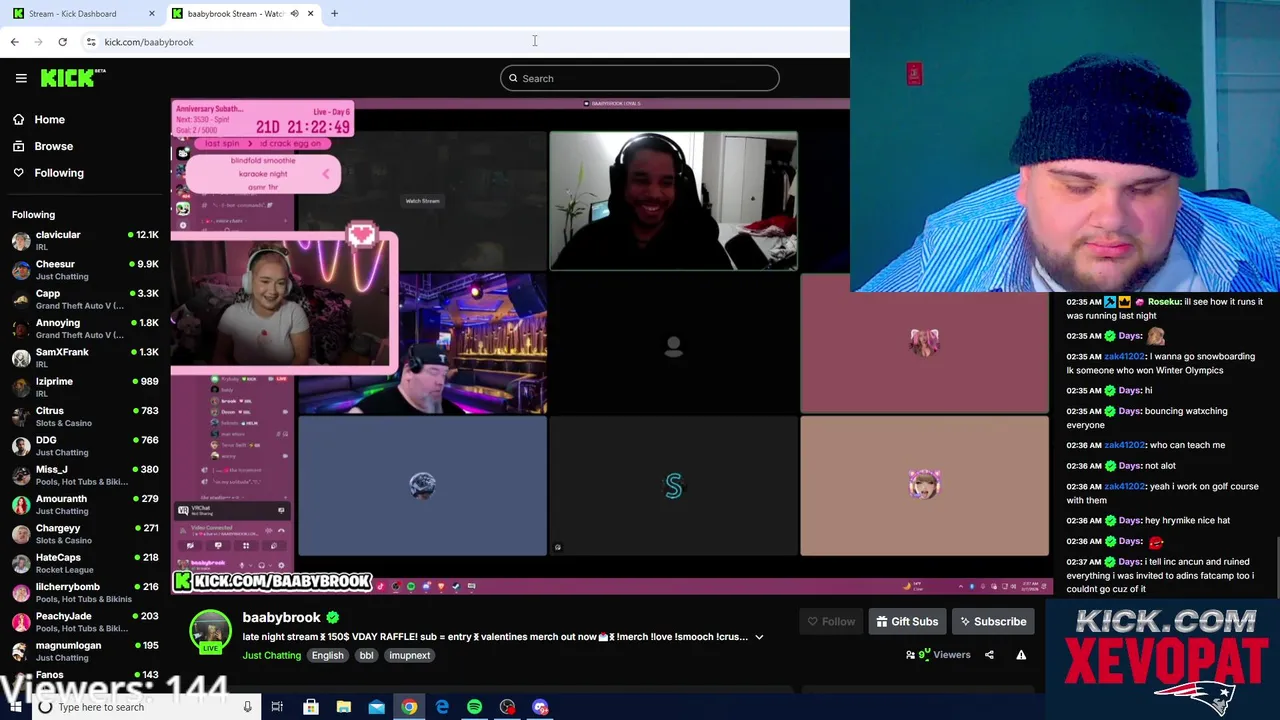Screen dimensions: 1280x720
Task: Click magnumlogan avatar in the sidebar
Action: point(21,651)
